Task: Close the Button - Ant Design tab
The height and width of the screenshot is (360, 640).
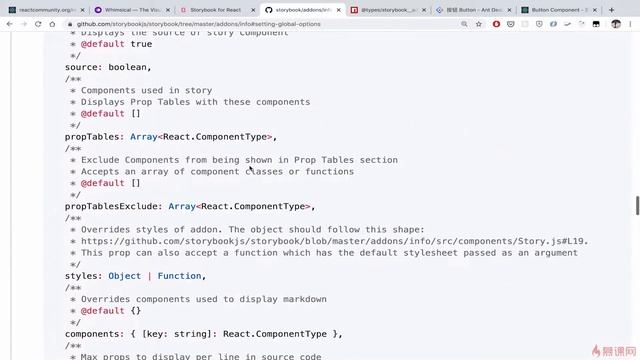Action: click(x=509, y=10)
